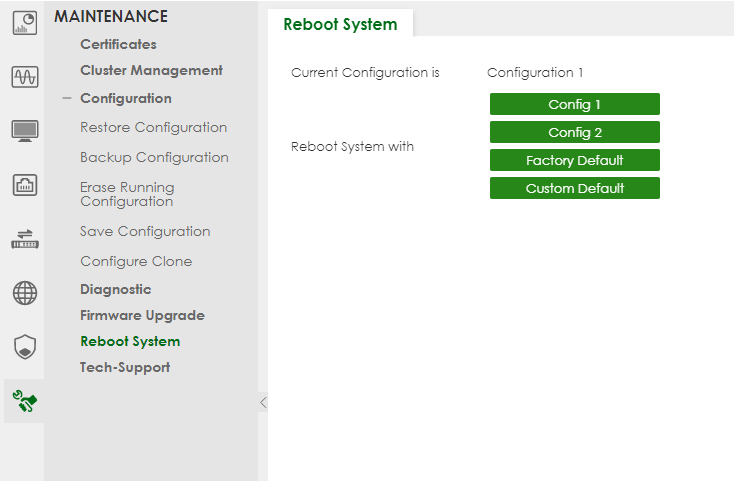The width and height of the screenshot is (734, 481).
Task: Select the Reboot System tab header
Action: coord(340,24)
